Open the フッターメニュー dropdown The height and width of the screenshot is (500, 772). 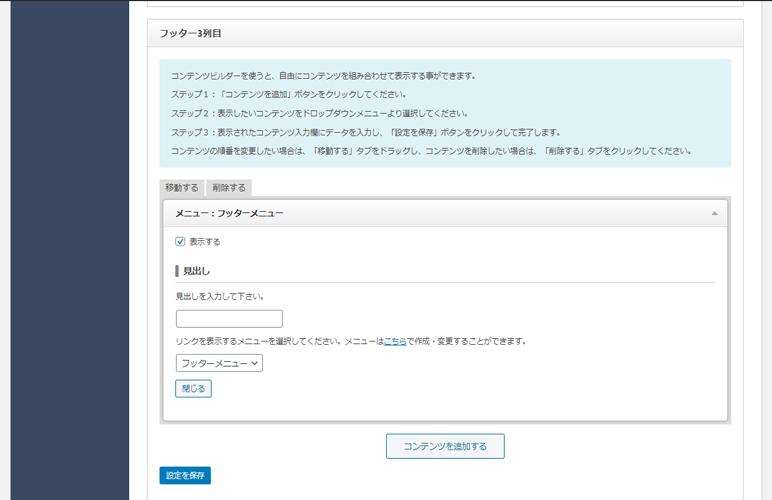coord(219,363)
